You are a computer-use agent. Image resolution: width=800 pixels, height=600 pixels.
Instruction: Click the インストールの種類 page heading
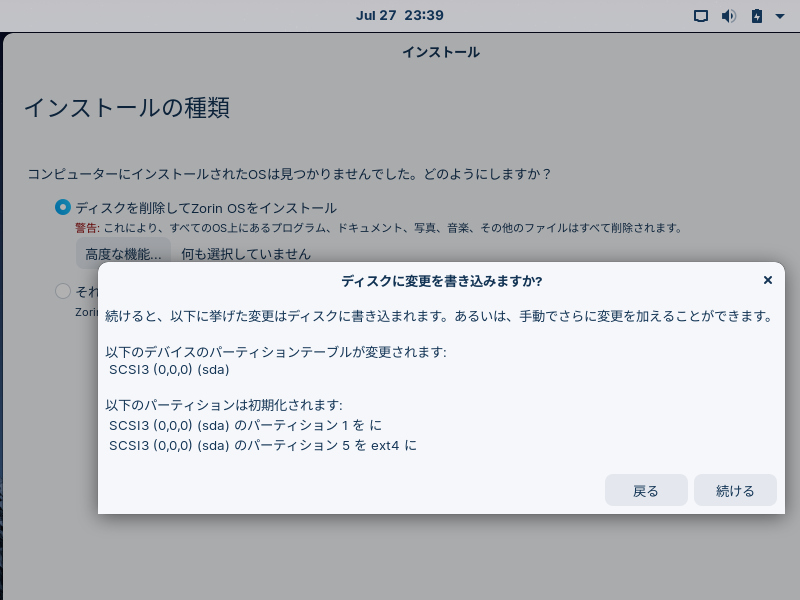point(127,108)
